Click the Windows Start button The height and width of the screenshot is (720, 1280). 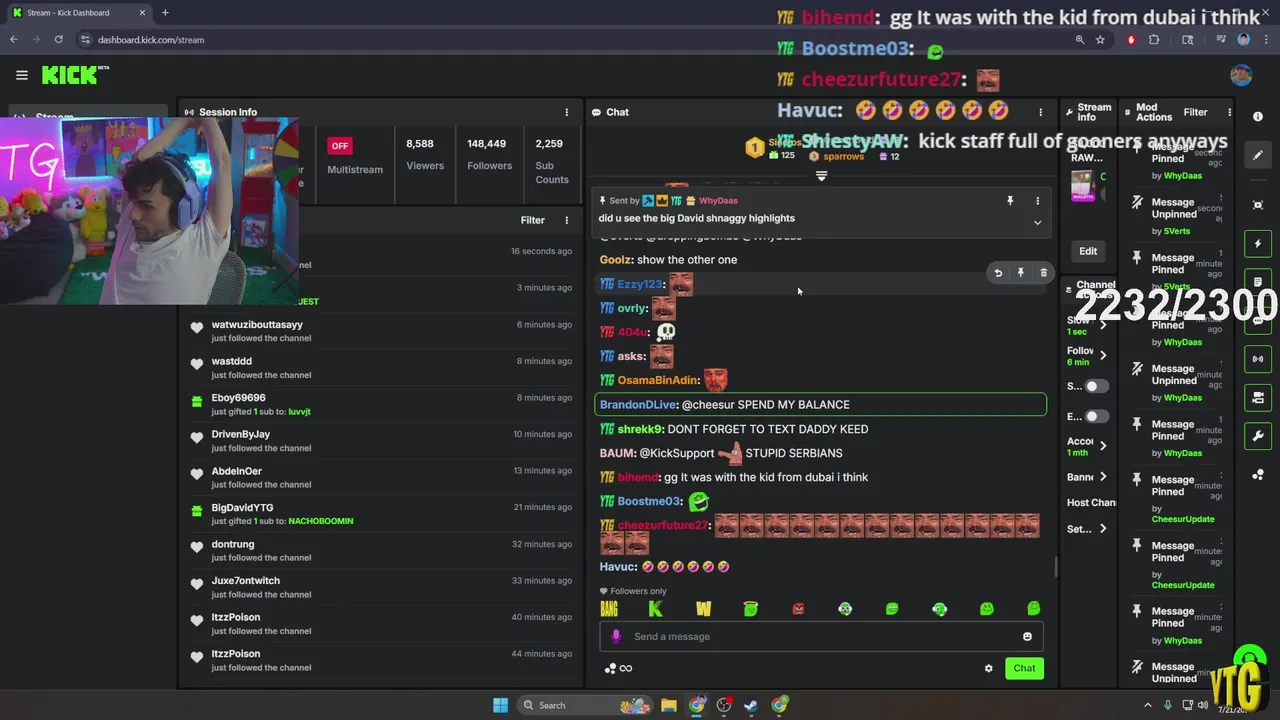pos(500,705)
